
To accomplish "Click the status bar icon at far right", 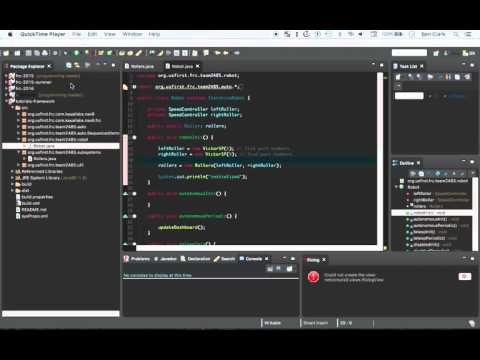I will 471,323.
